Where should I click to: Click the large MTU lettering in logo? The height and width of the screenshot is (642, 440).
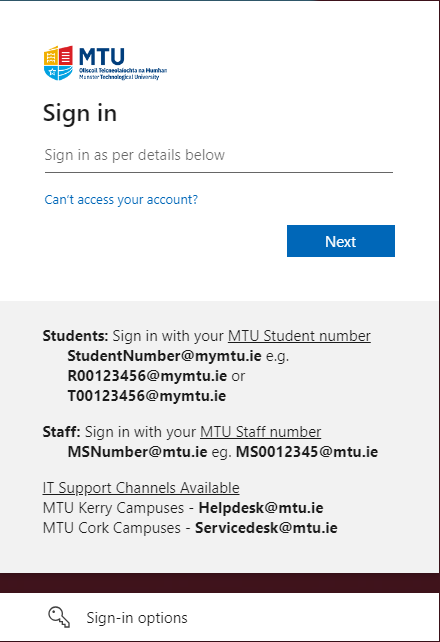click(102, 57)
